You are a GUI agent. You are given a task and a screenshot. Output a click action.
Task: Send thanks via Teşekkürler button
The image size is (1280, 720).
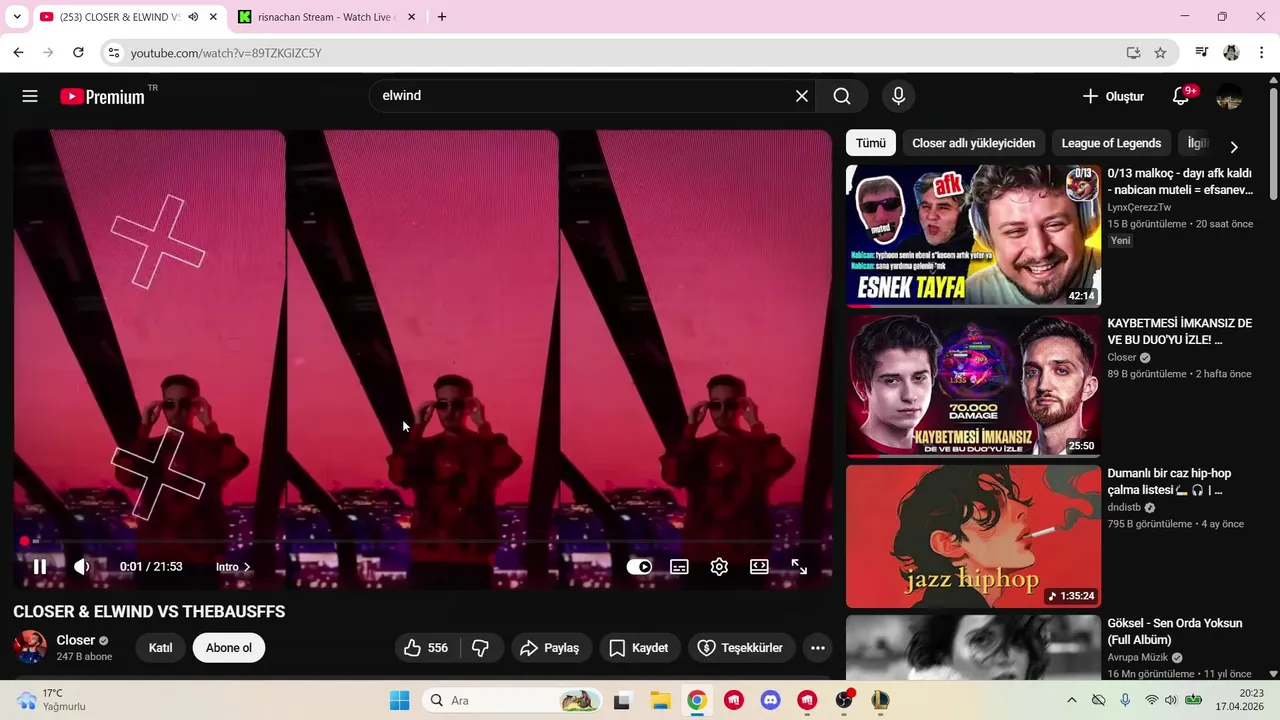[742, 648]
